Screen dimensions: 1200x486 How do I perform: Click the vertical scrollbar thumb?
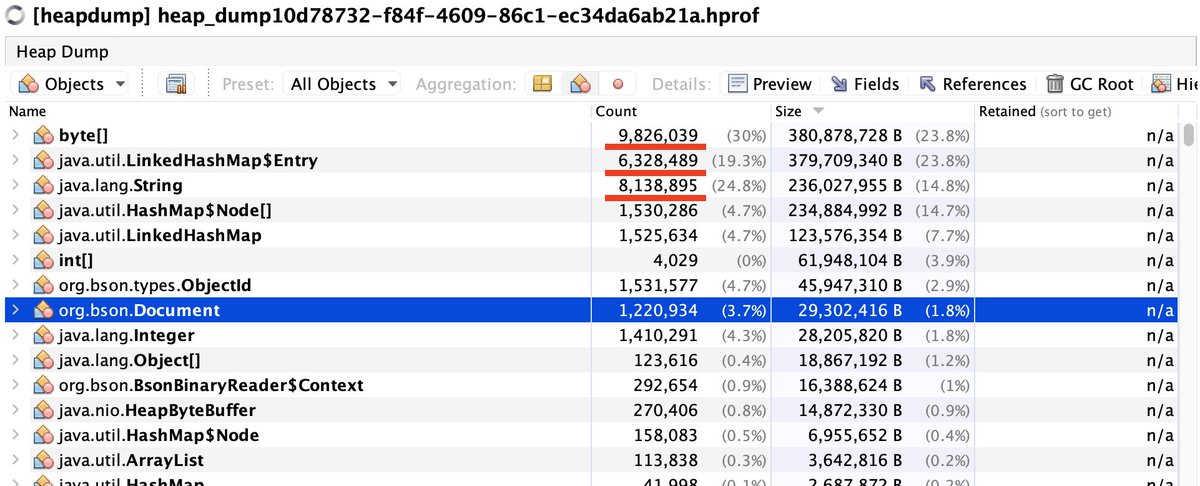tap(1188, 135)
